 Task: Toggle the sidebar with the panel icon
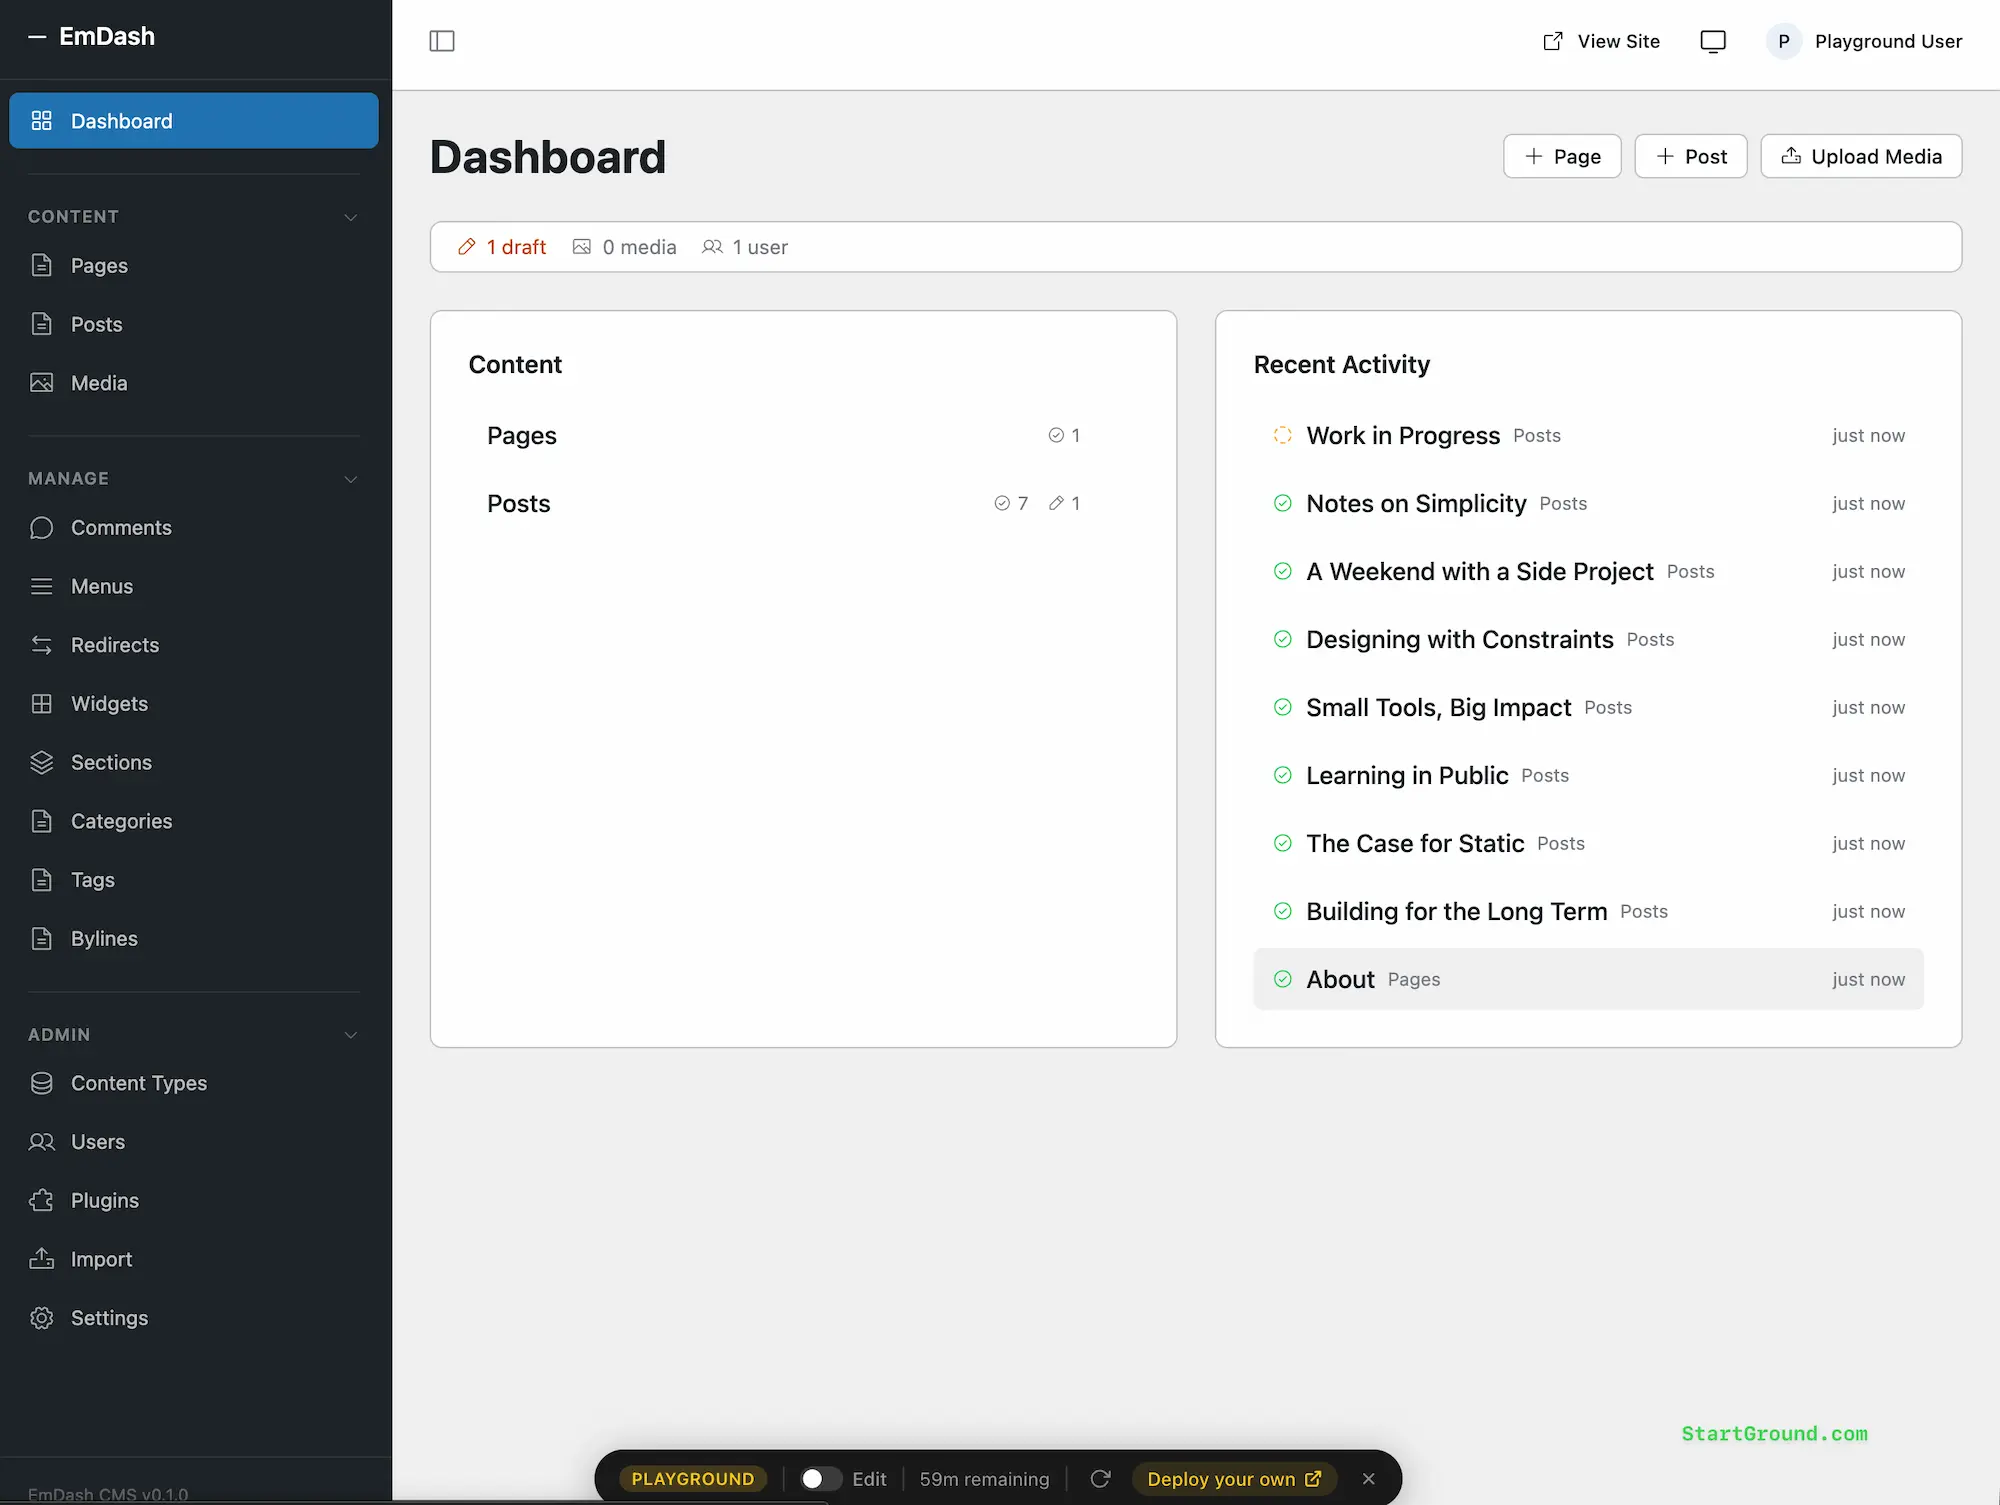pos(442,41)
